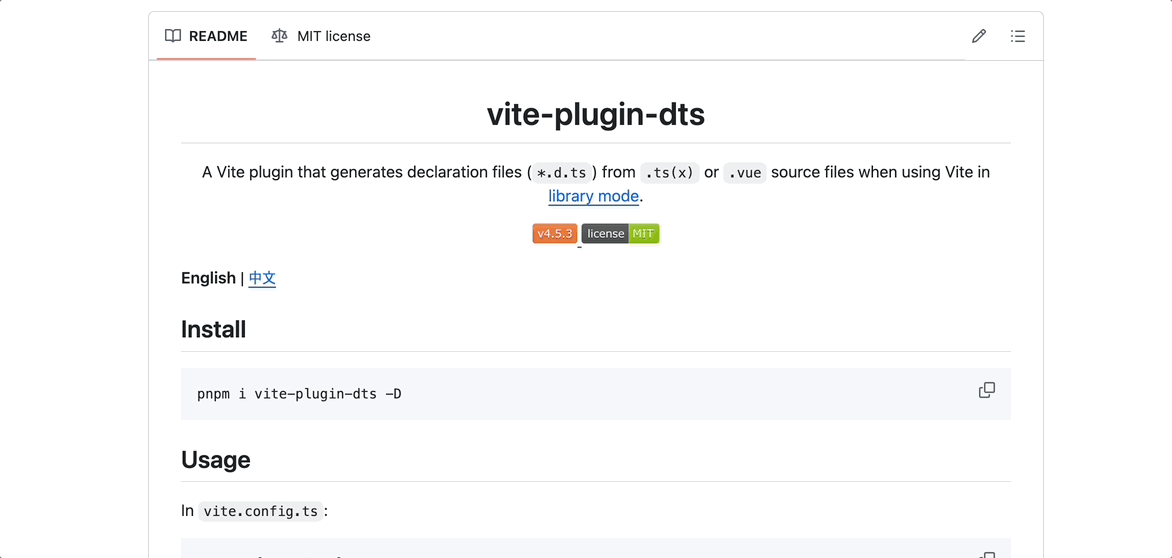
Task: Follow the library mode link
Action: coord(593,196)
